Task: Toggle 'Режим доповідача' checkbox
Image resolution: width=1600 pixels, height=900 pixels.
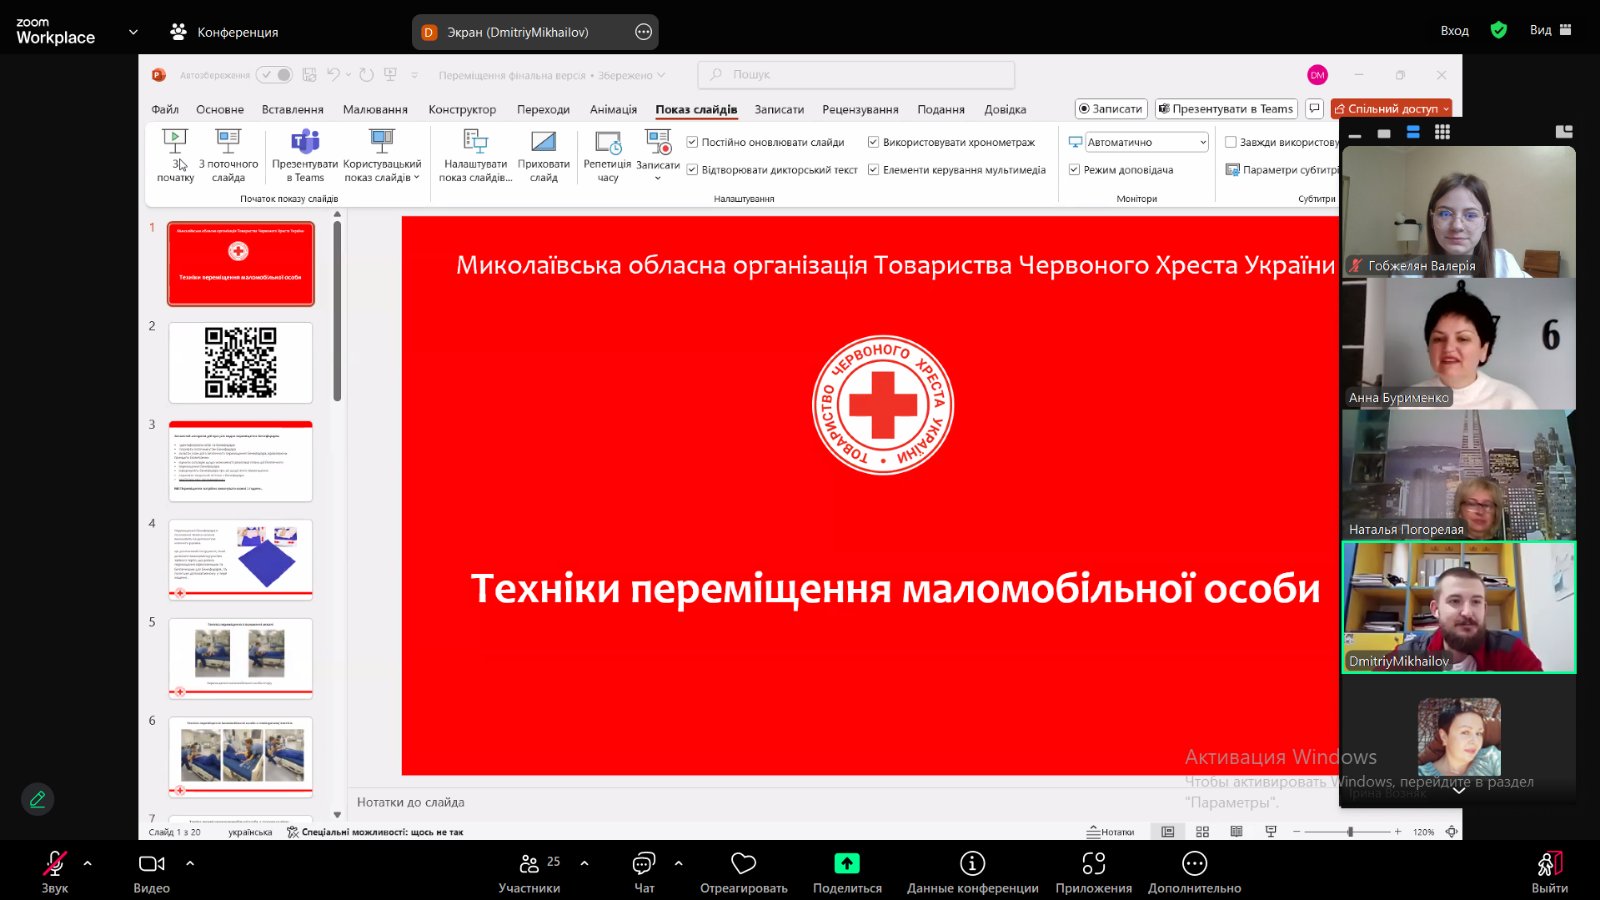Action: [x=1075, y=170]
